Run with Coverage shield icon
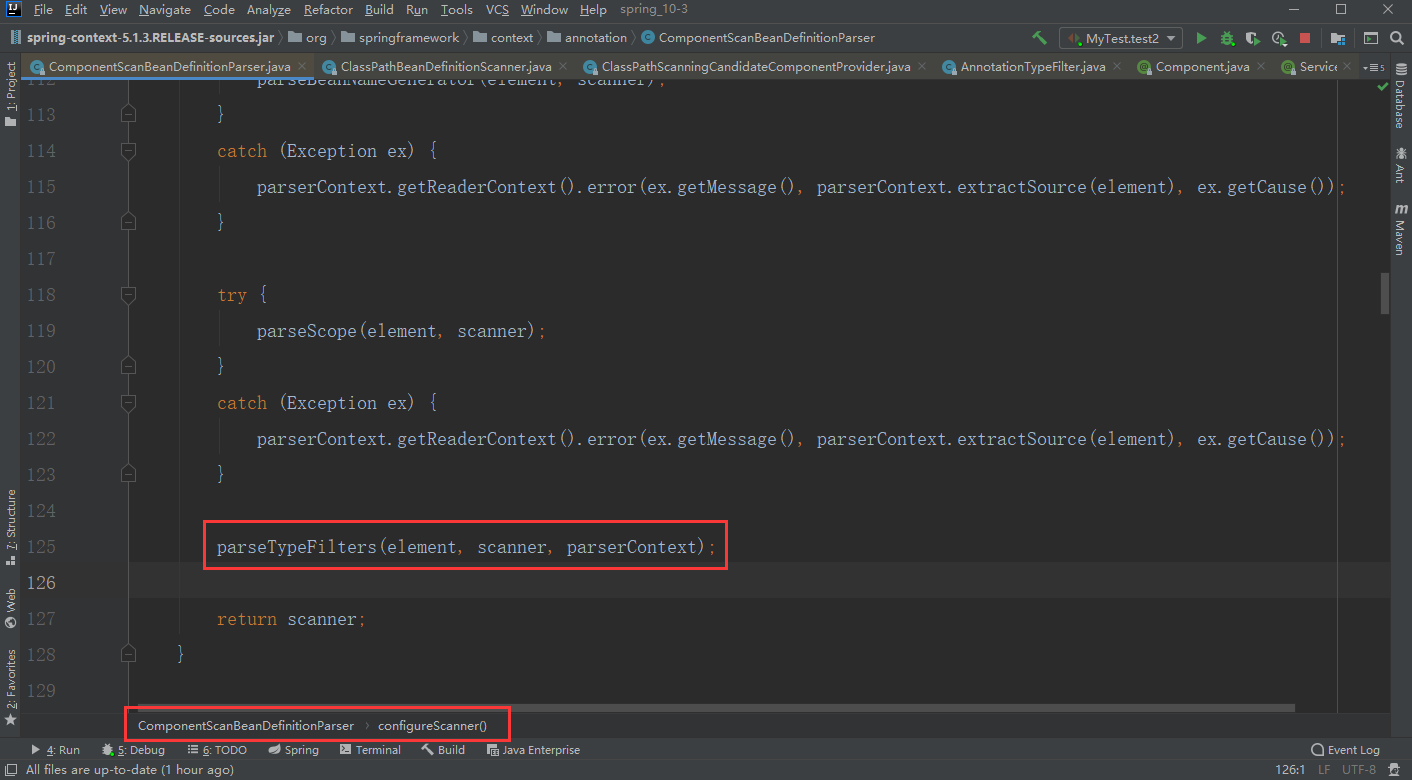This screenshot has width=1412, height=780. 1253,38
